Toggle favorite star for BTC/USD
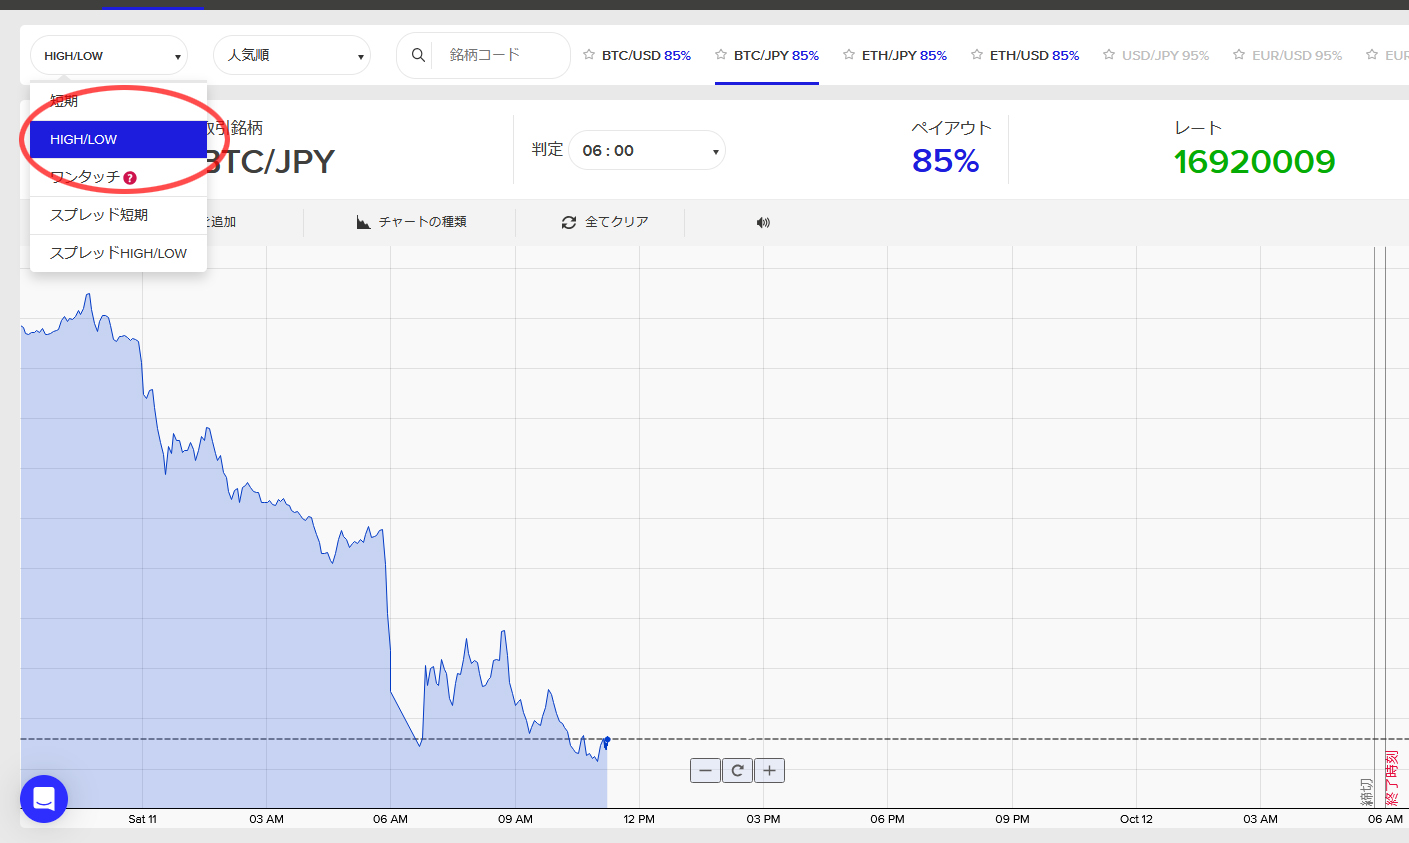 pos(589,55)
